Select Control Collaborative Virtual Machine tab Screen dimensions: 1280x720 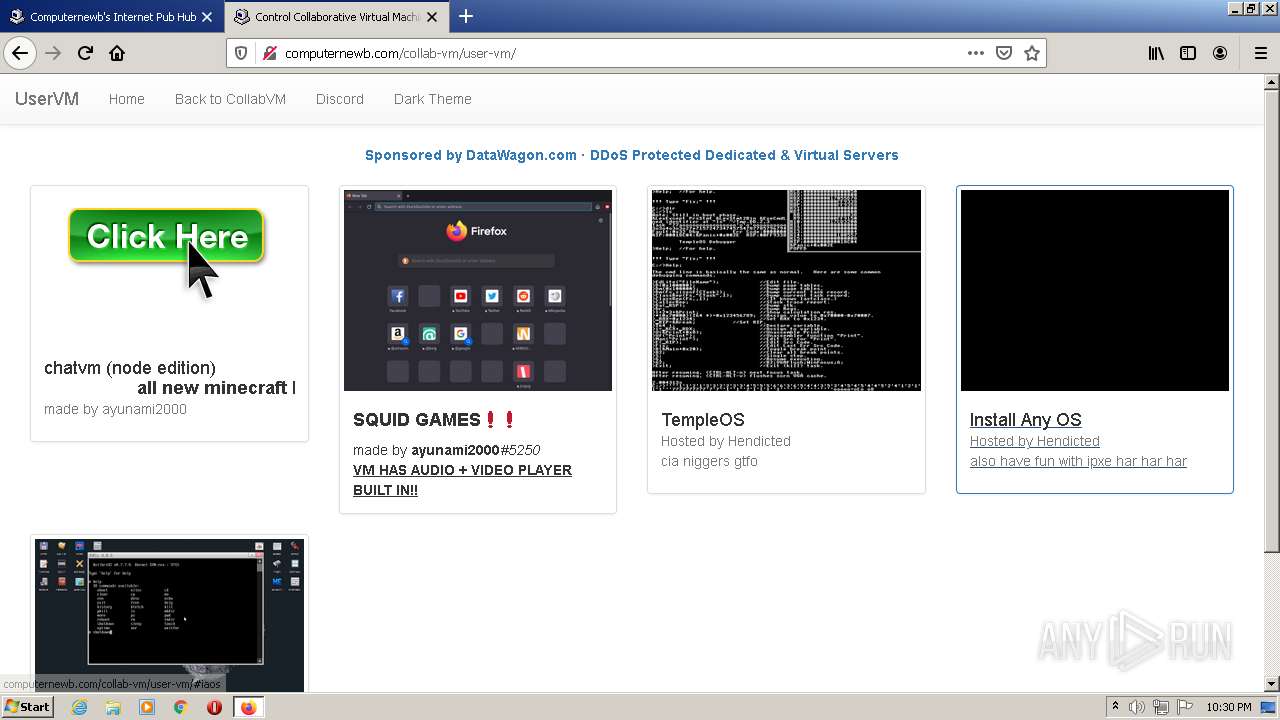[338, 17]
